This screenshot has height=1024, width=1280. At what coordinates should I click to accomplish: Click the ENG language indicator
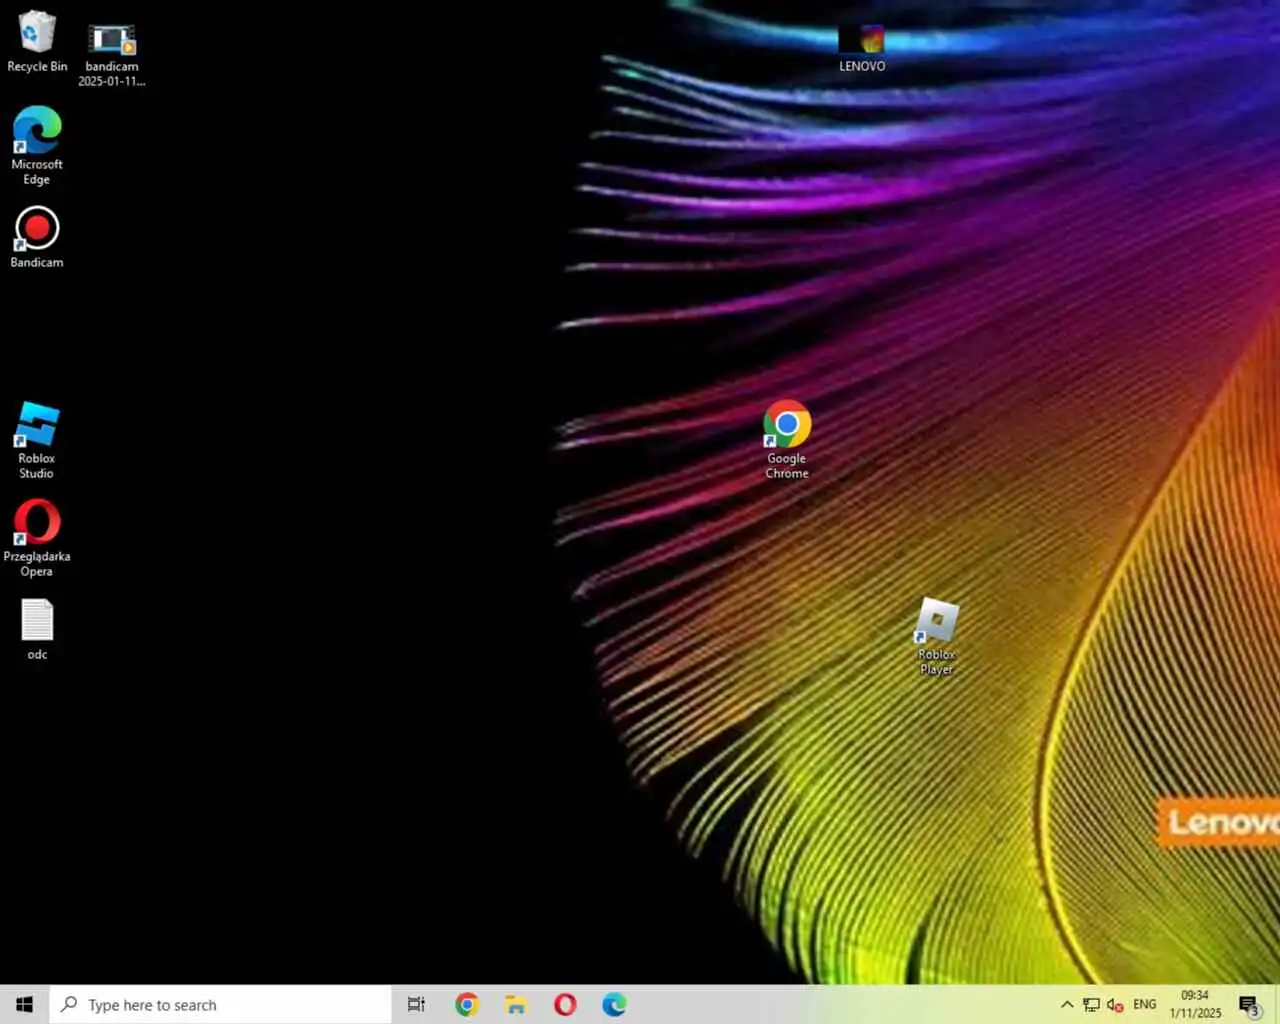click(1145, 1004)
